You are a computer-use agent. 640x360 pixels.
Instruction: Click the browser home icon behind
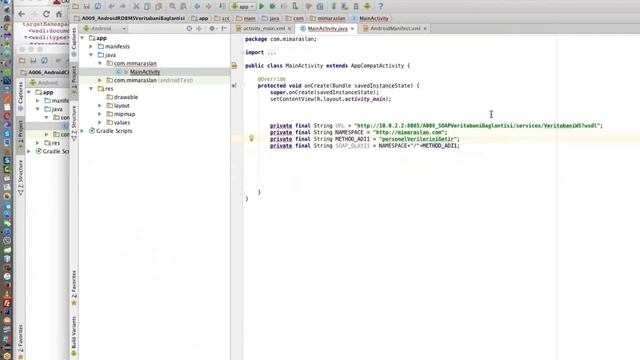point(59,14)
